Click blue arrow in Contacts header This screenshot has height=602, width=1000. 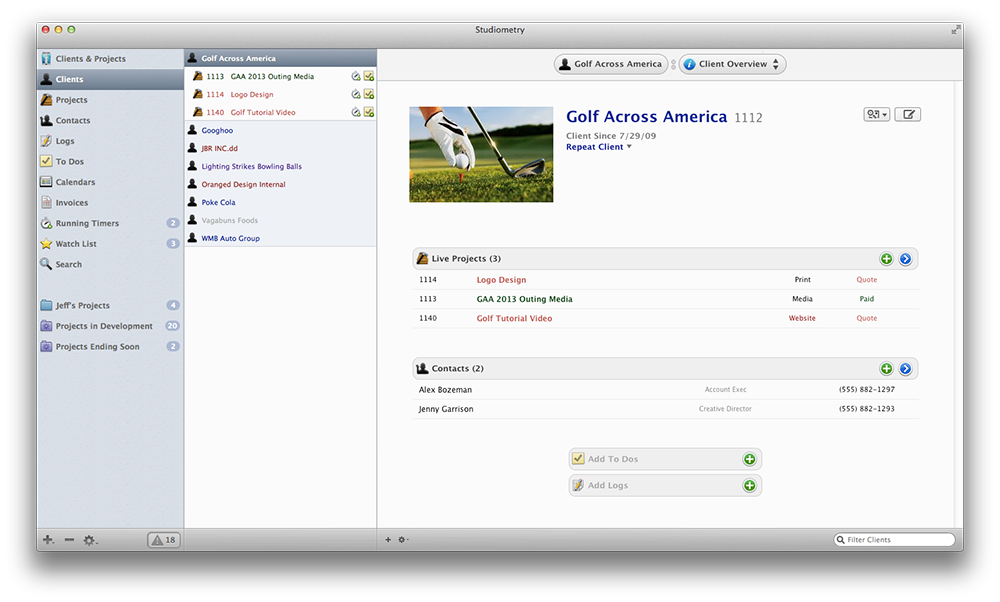[905, 369]
